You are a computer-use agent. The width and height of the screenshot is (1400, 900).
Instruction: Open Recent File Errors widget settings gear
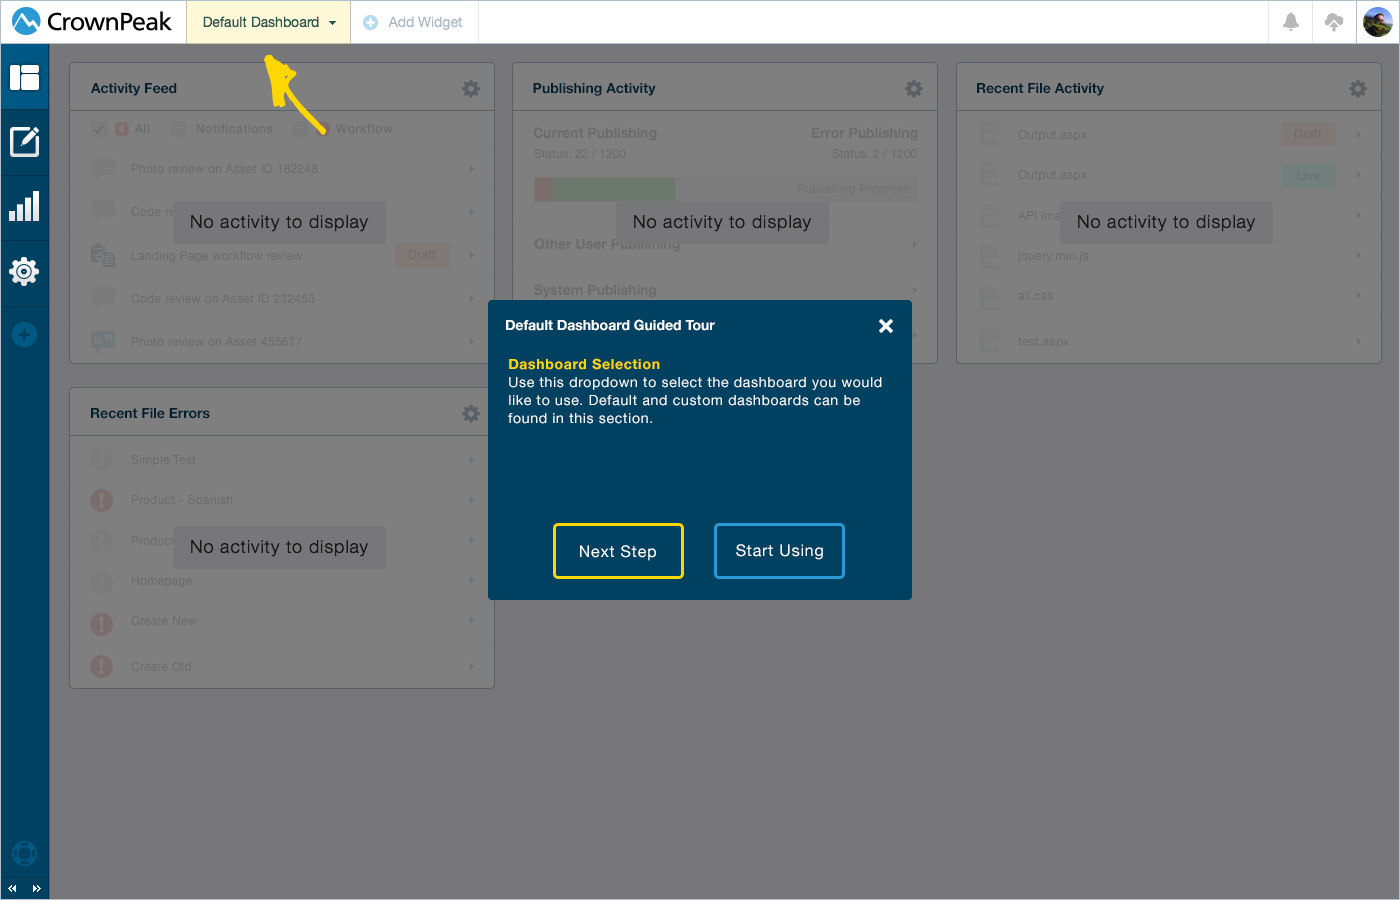click(x=471, y=414)
